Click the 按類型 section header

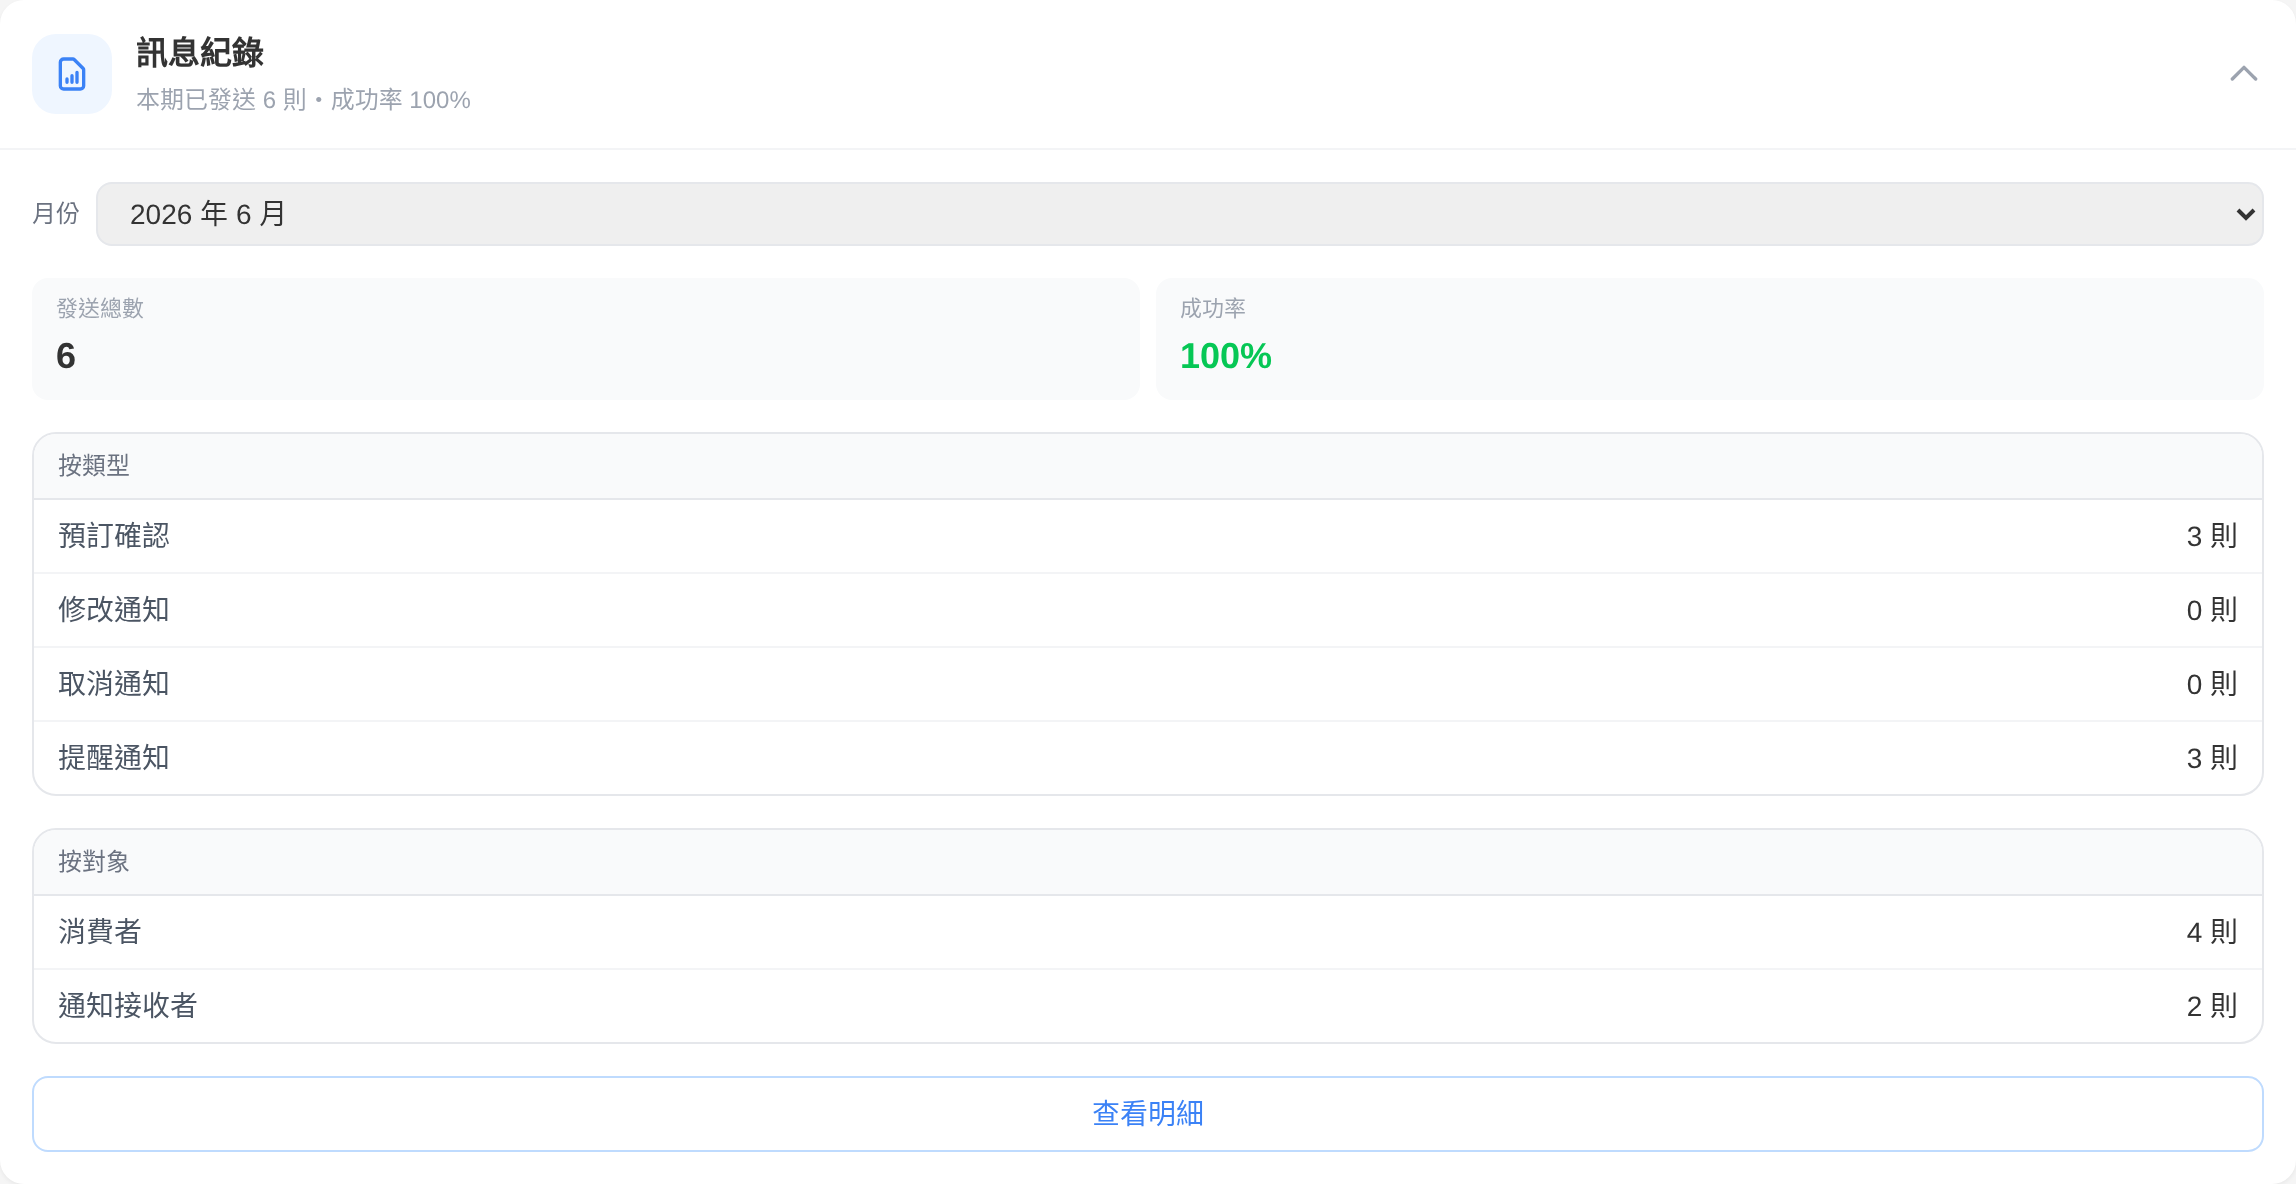(x=1147, y=466)
